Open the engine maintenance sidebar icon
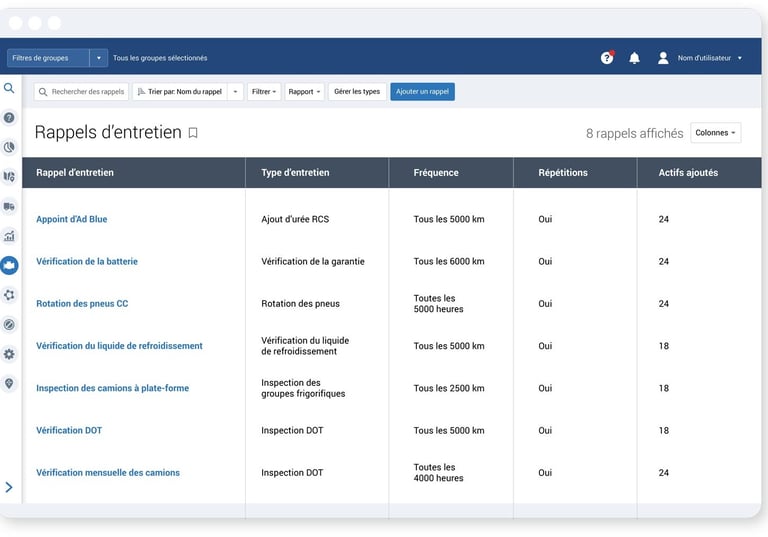Image resolution: width=768 pixels, height=537 pixels. point(9,266)
